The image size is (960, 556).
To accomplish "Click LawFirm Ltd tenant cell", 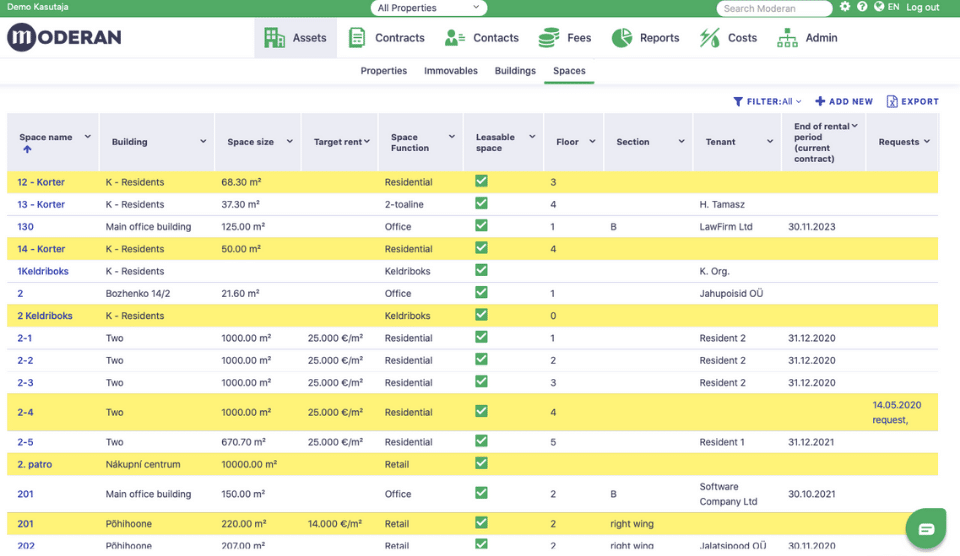I will [x=726, y=227].
